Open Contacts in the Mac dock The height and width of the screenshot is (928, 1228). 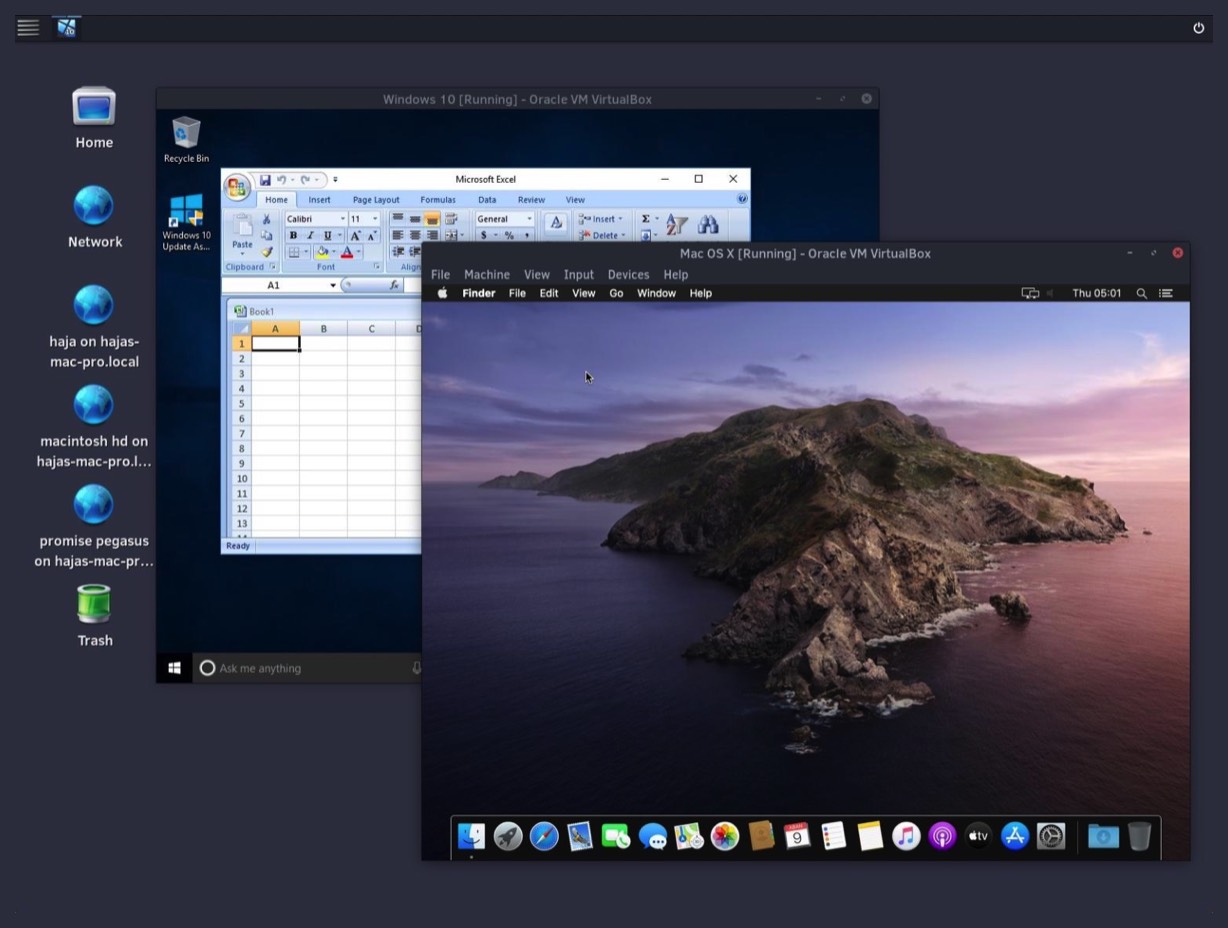(x=761, y=836)
